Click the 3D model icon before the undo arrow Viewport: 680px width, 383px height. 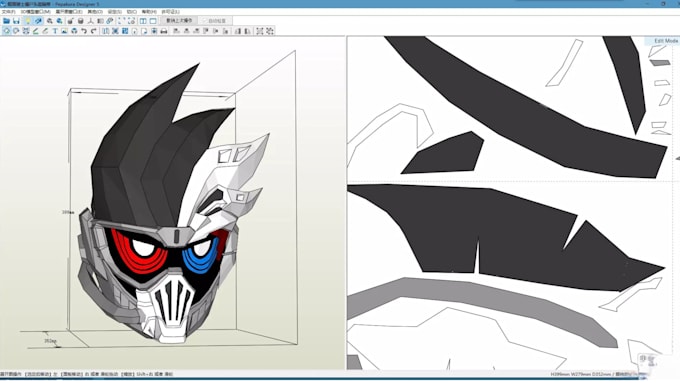[x=74, y=31]
